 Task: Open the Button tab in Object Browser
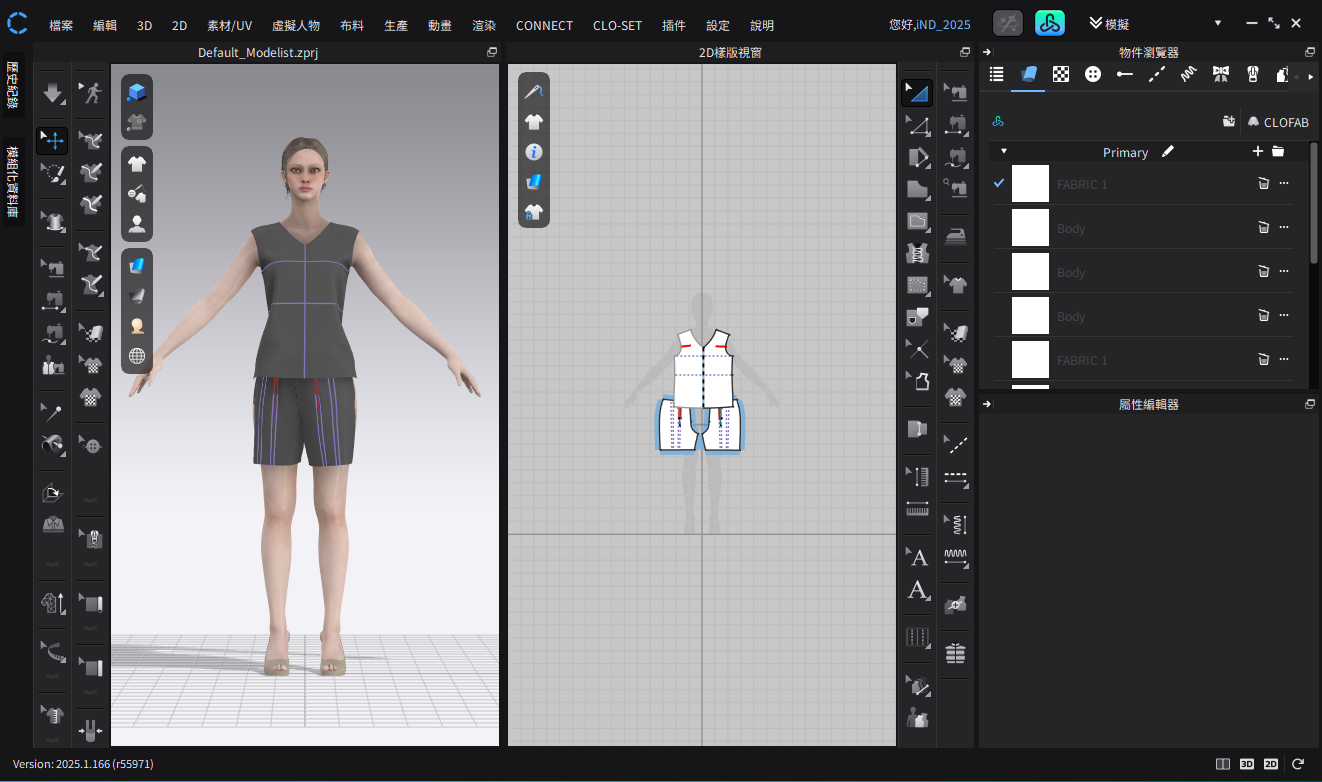[1093, 74]
